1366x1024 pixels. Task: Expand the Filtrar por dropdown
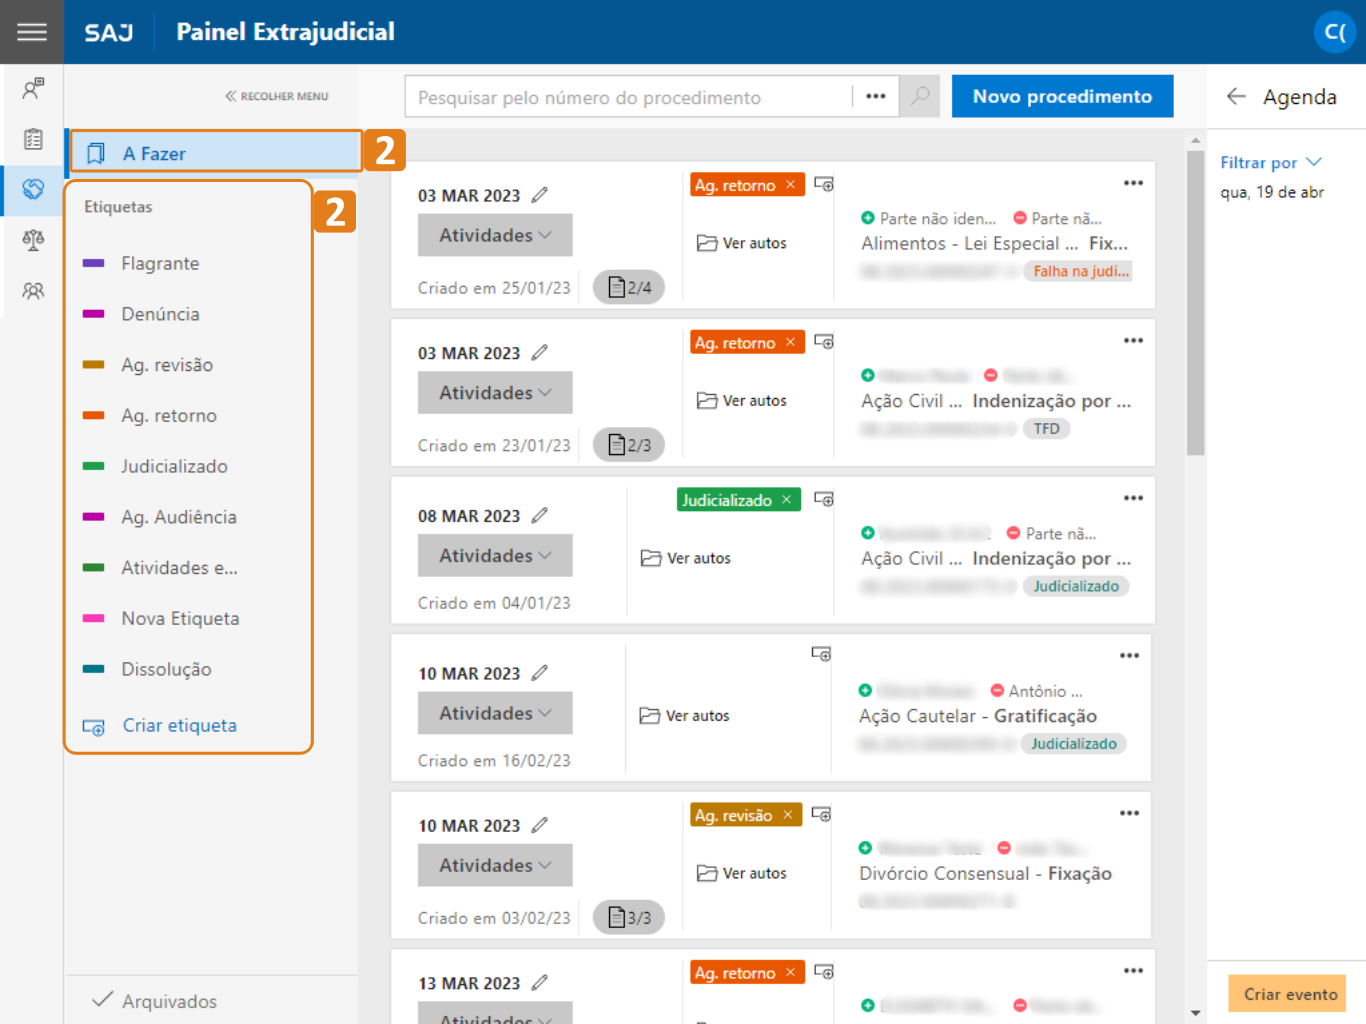(1271, 162)
